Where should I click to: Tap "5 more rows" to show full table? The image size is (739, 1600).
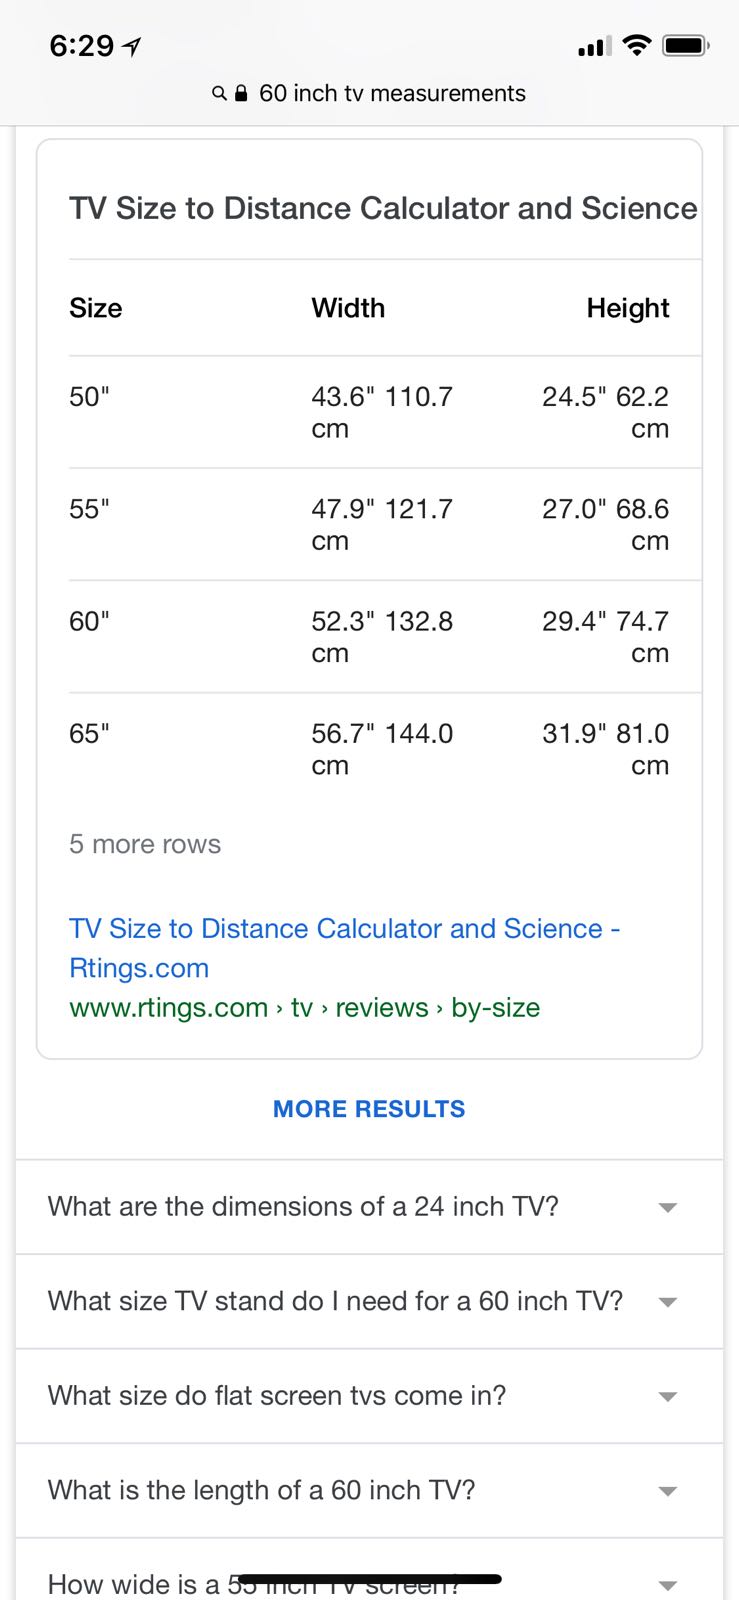point(145,845)
